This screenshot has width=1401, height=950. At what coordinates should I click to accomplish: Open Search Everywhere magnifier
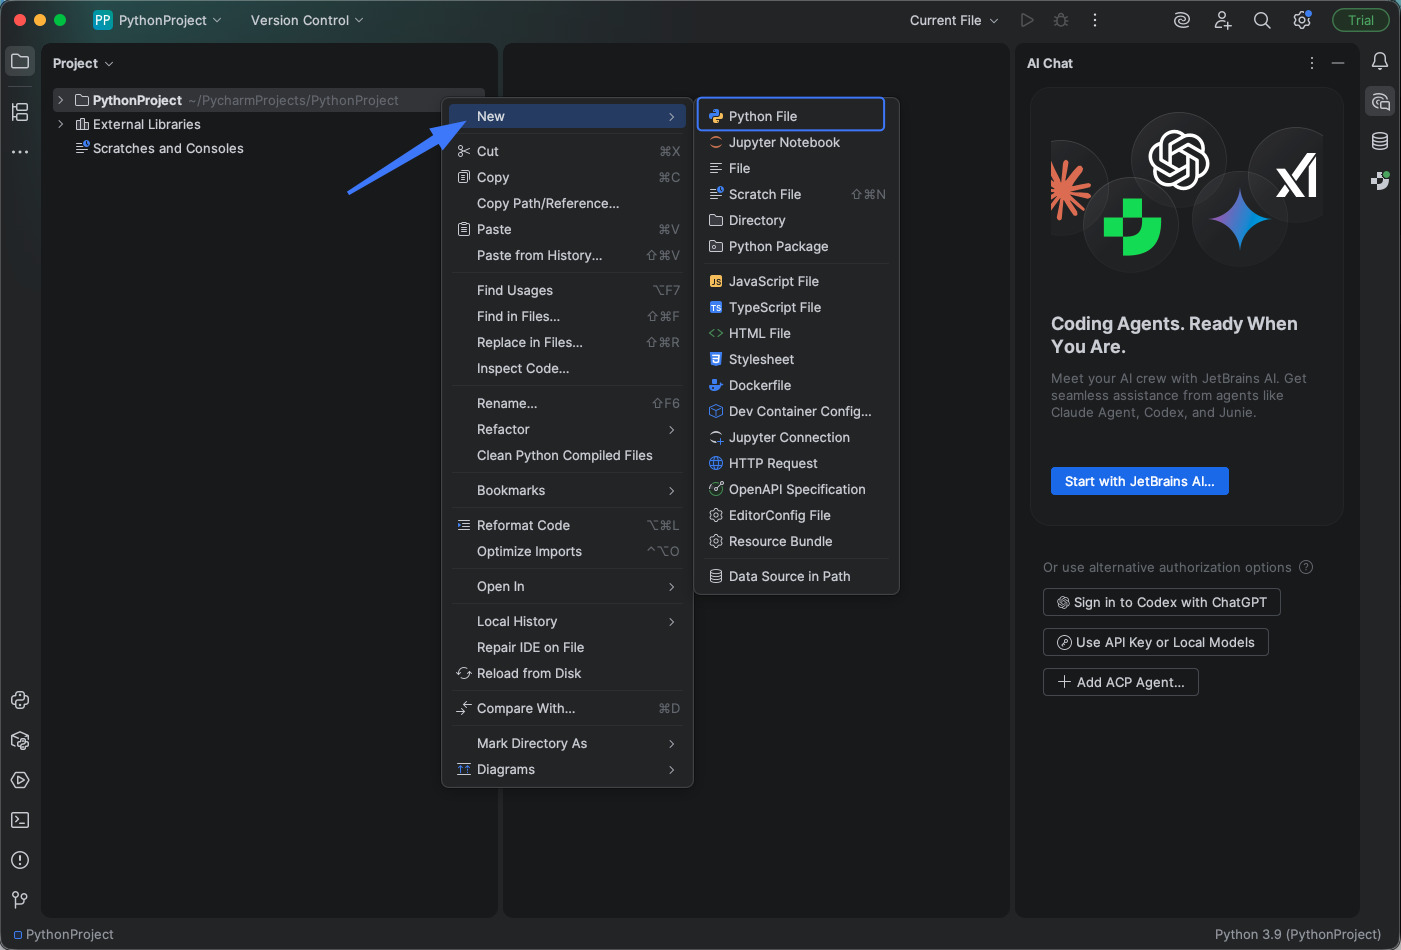(1262, 20)
